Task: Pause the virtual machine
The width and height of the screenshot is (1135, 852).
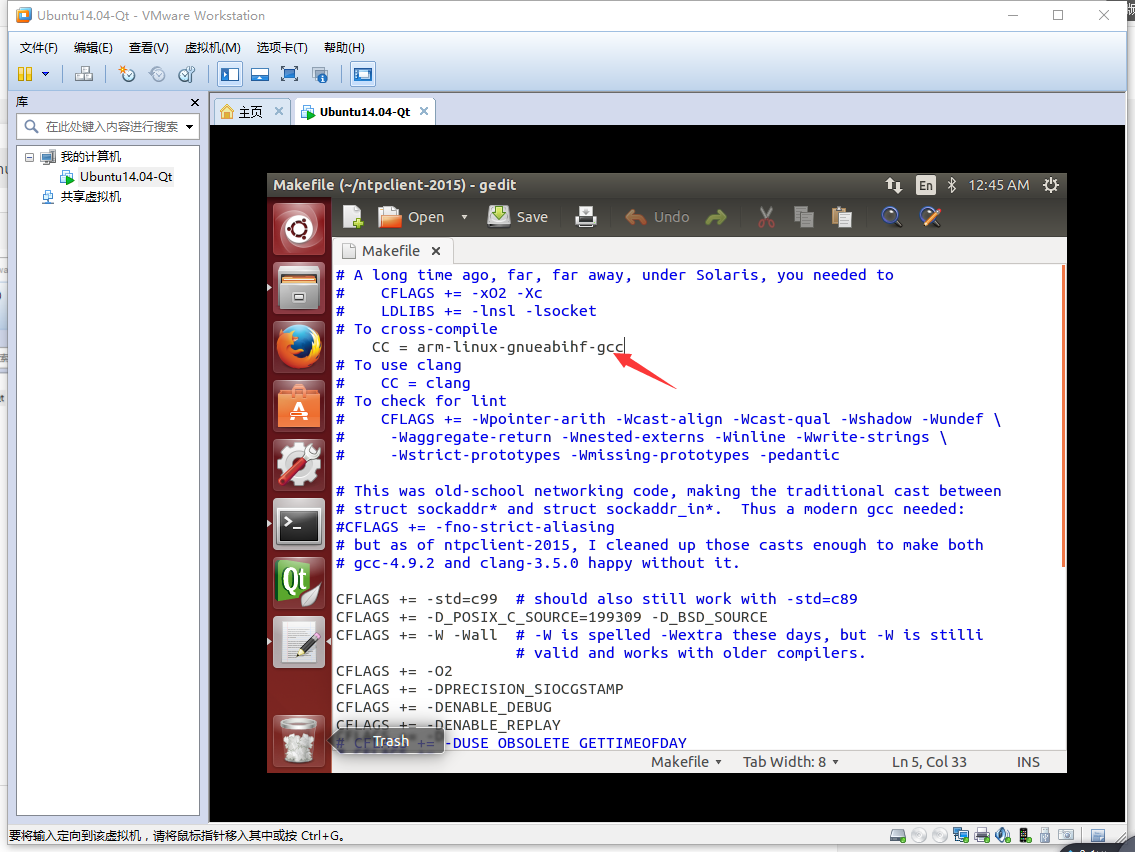Action: coord(25,74)
